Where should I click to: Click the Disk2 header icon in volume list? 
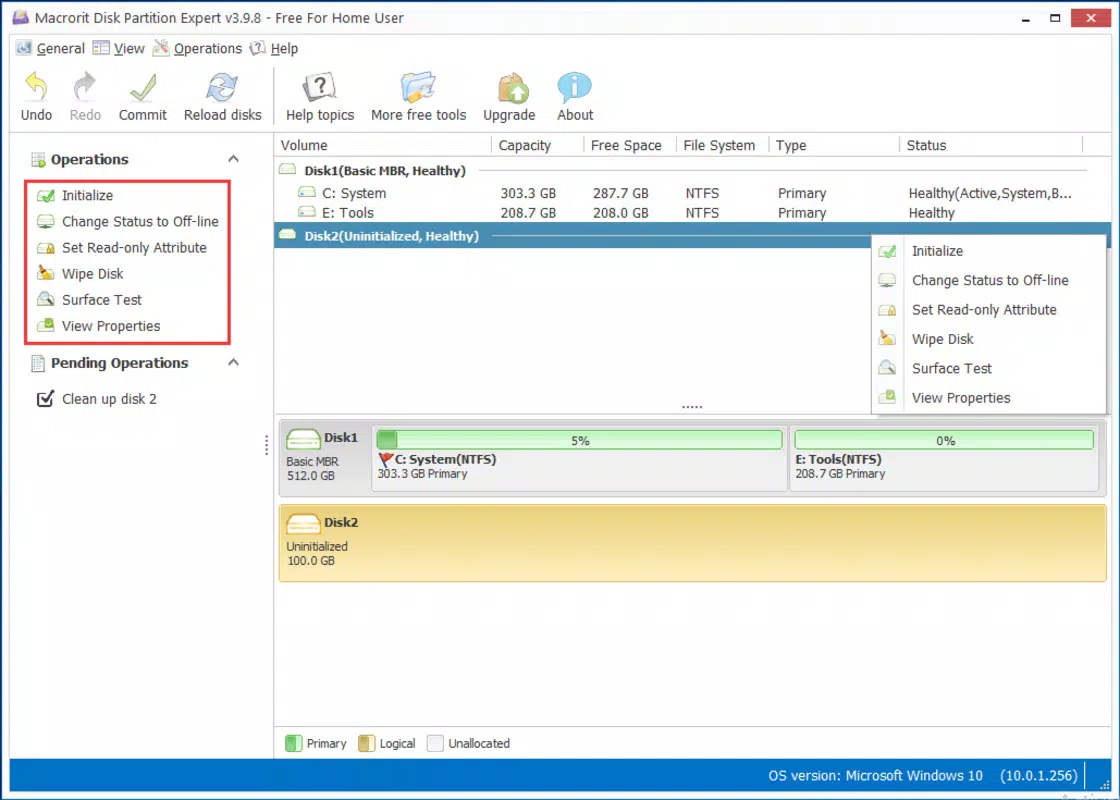(287, 235)
